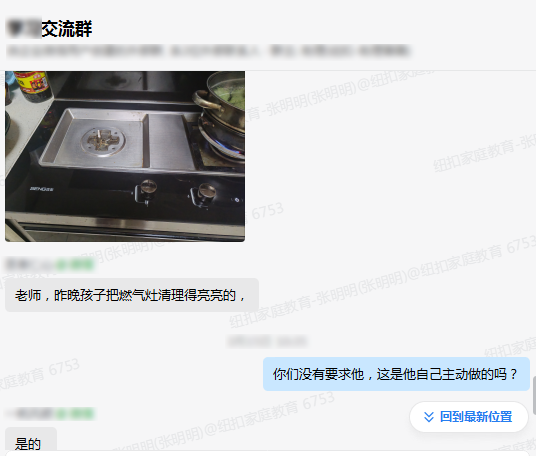Click the soy sauce bottle in photo
This screenshot has width=536, height=456.
[x=33, y=85]
